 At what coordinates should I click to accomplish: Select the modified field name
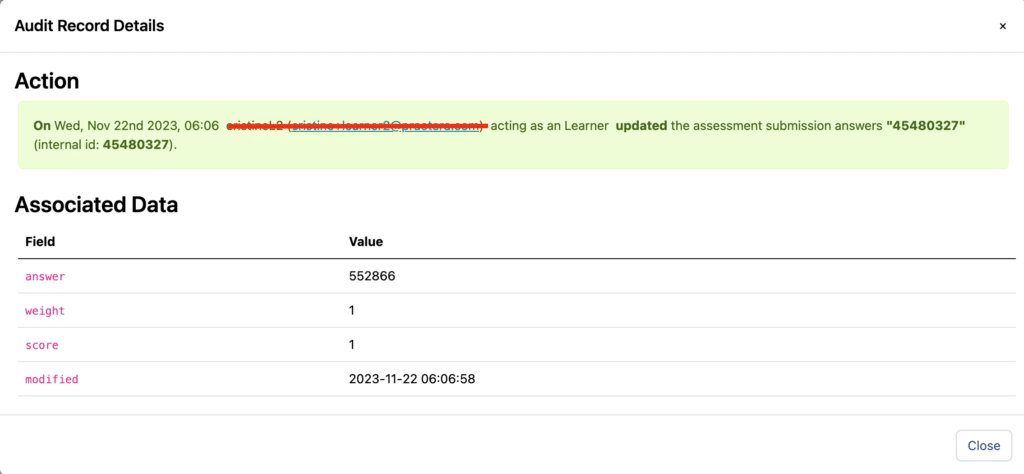pyautogui.click(x=51, y=380)
